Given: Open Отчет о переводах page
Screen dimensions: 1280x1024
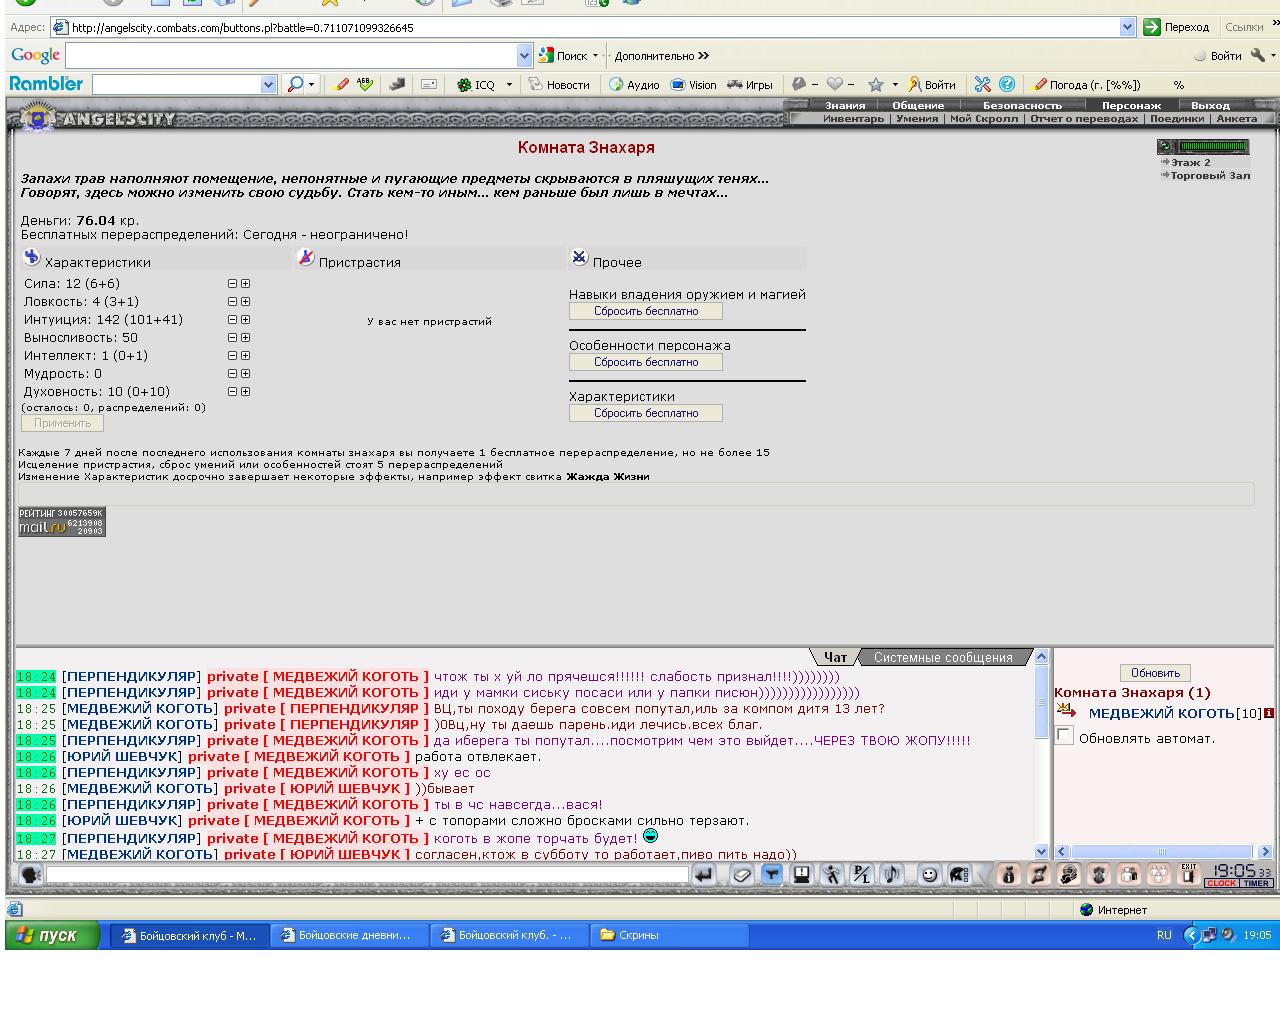Looking at the screenshot, I should (x=1084, y=118).
